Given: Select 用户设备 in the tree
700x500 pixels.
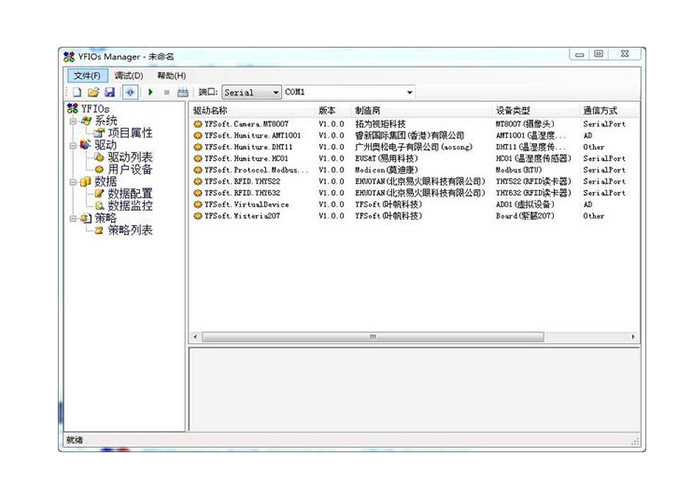Looking at the screenshot, I should pos(130,169).
